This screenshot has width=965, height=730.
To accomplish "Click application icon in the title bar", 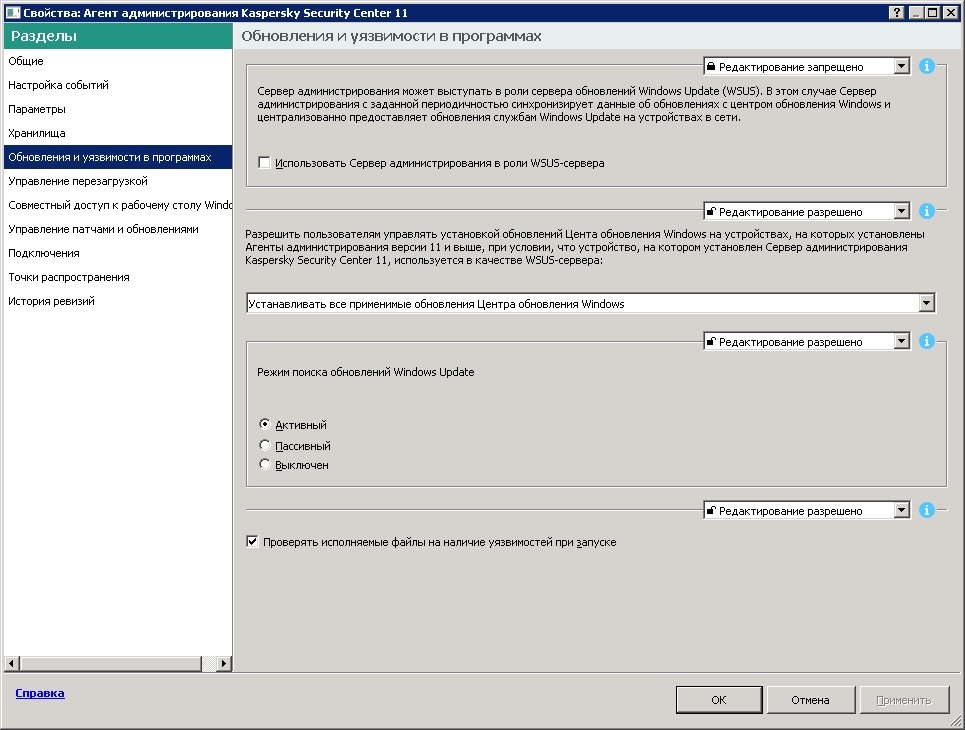I will pyautogui.click(x=12, y=12).
